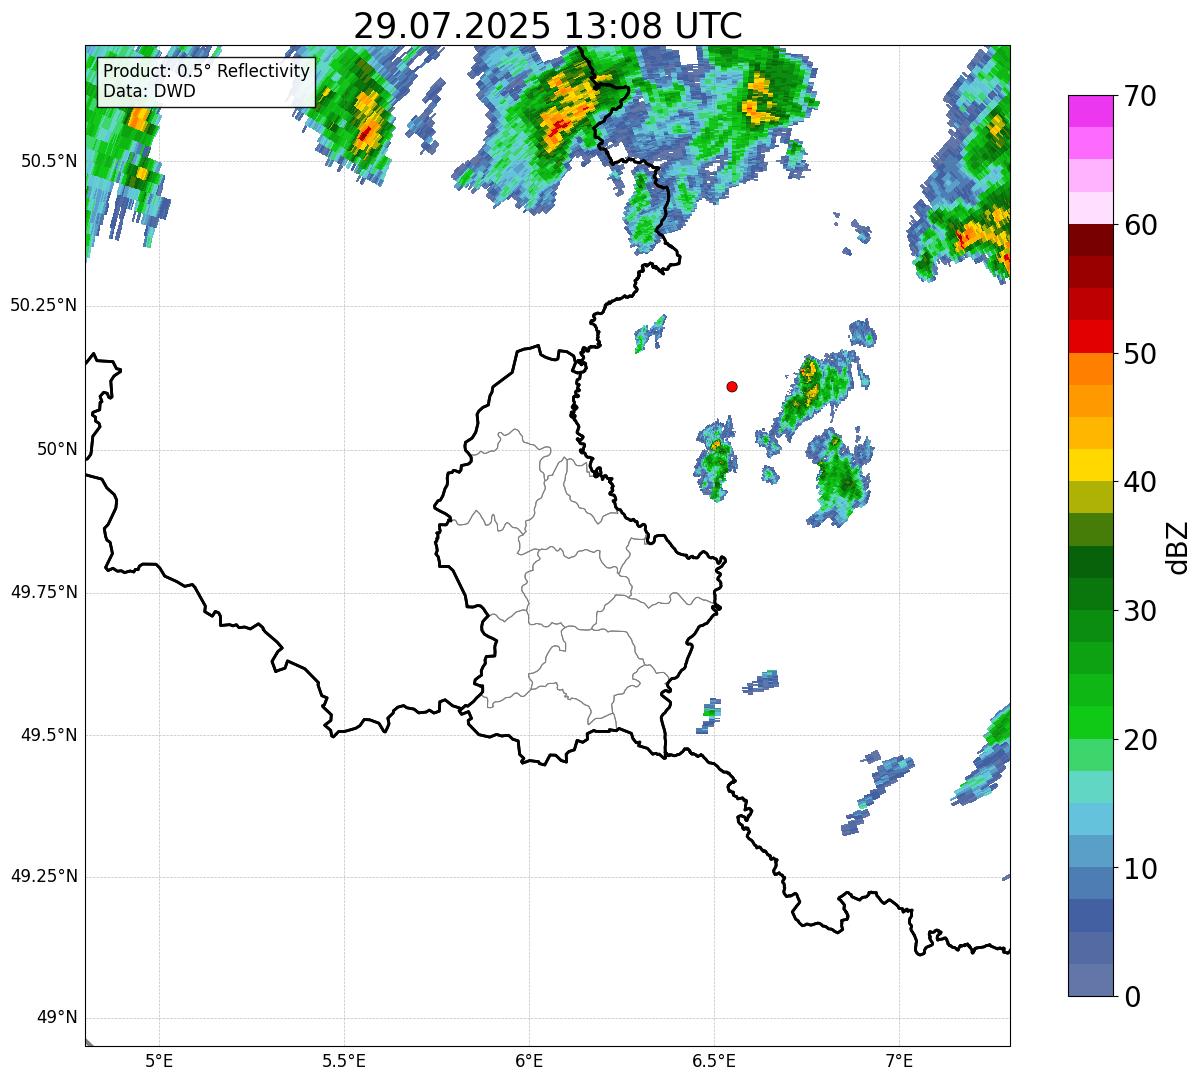Screen dimensions: 1202x1081
Task: Click the "dBZ" colorbar label
Action: [x=1177, y=546]
